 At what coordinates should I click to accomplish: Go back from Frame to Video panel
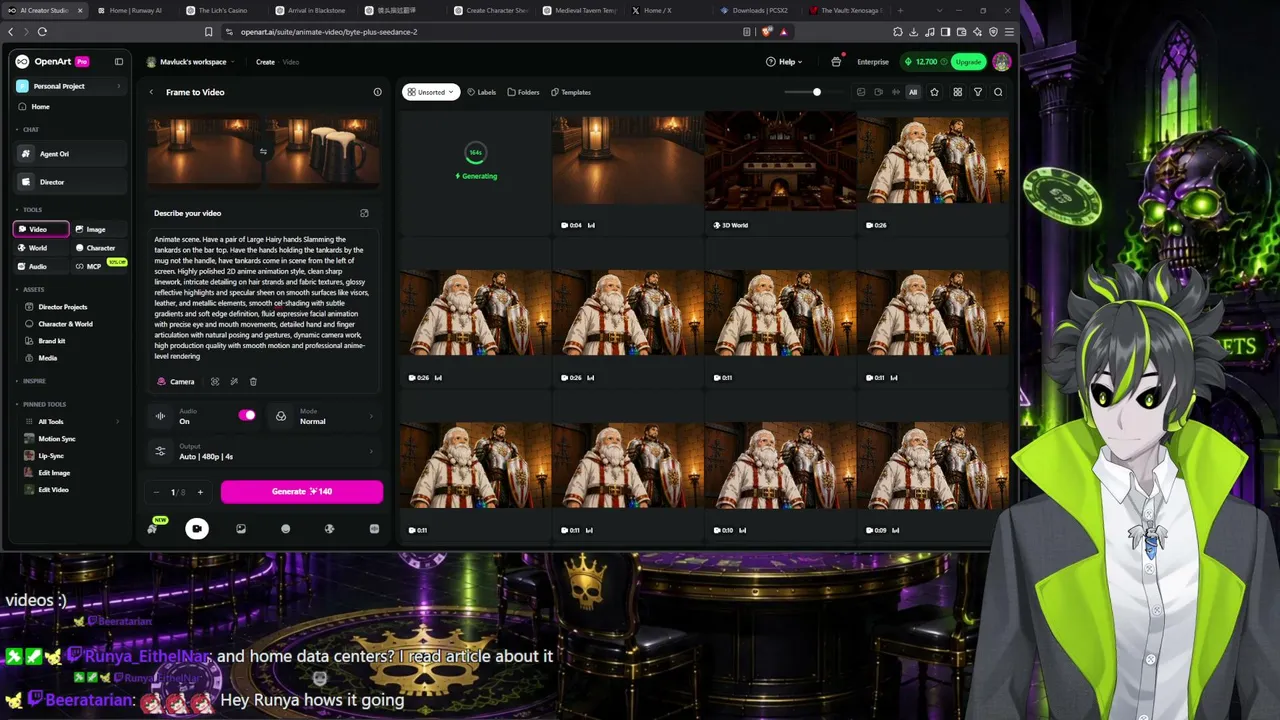point(151,92)
